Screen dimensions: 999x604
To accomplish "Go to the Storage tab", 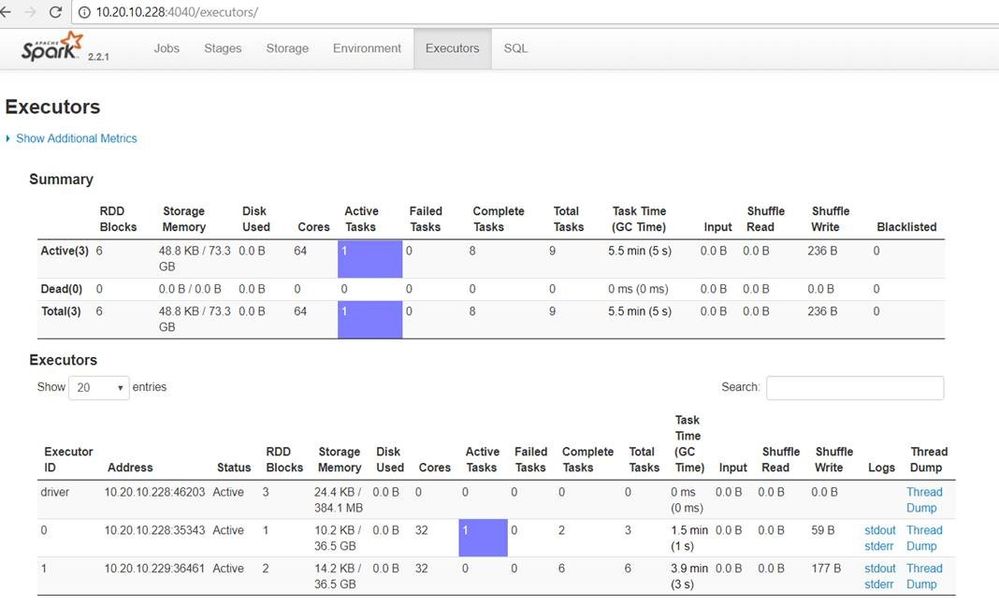I will click(287, 49).
